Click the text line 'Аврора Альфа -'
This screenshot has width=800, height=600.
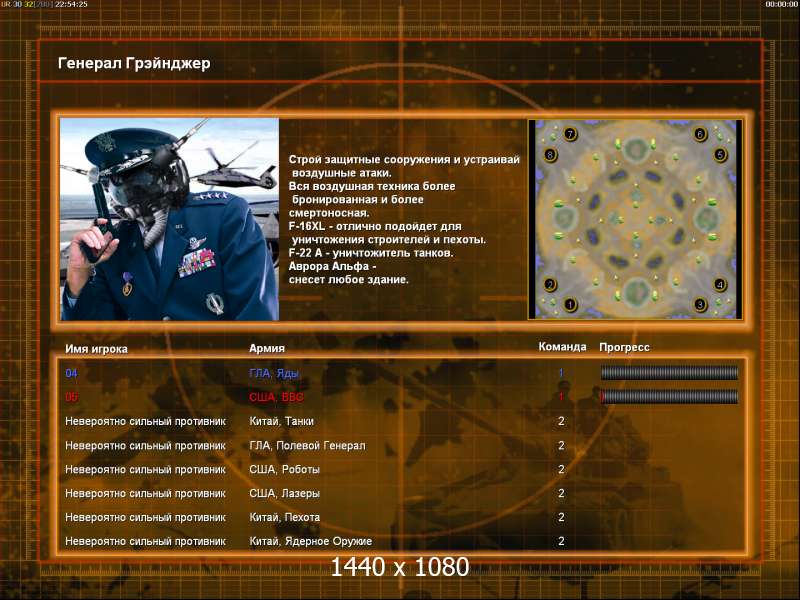[x=332, y=266]
